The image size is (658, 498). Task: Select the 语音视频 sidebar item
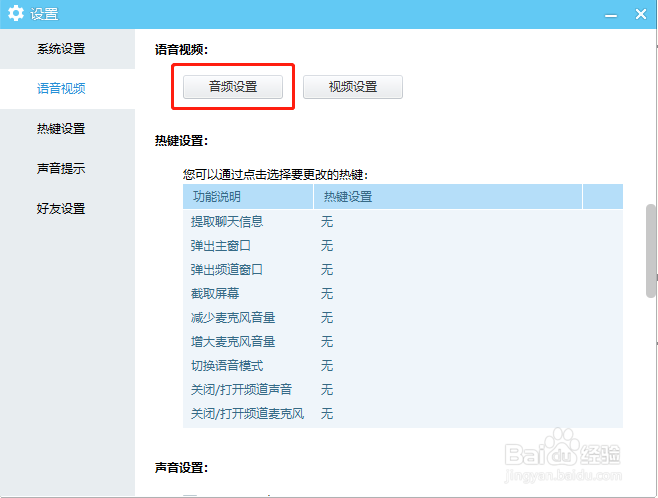pos(67,89)
